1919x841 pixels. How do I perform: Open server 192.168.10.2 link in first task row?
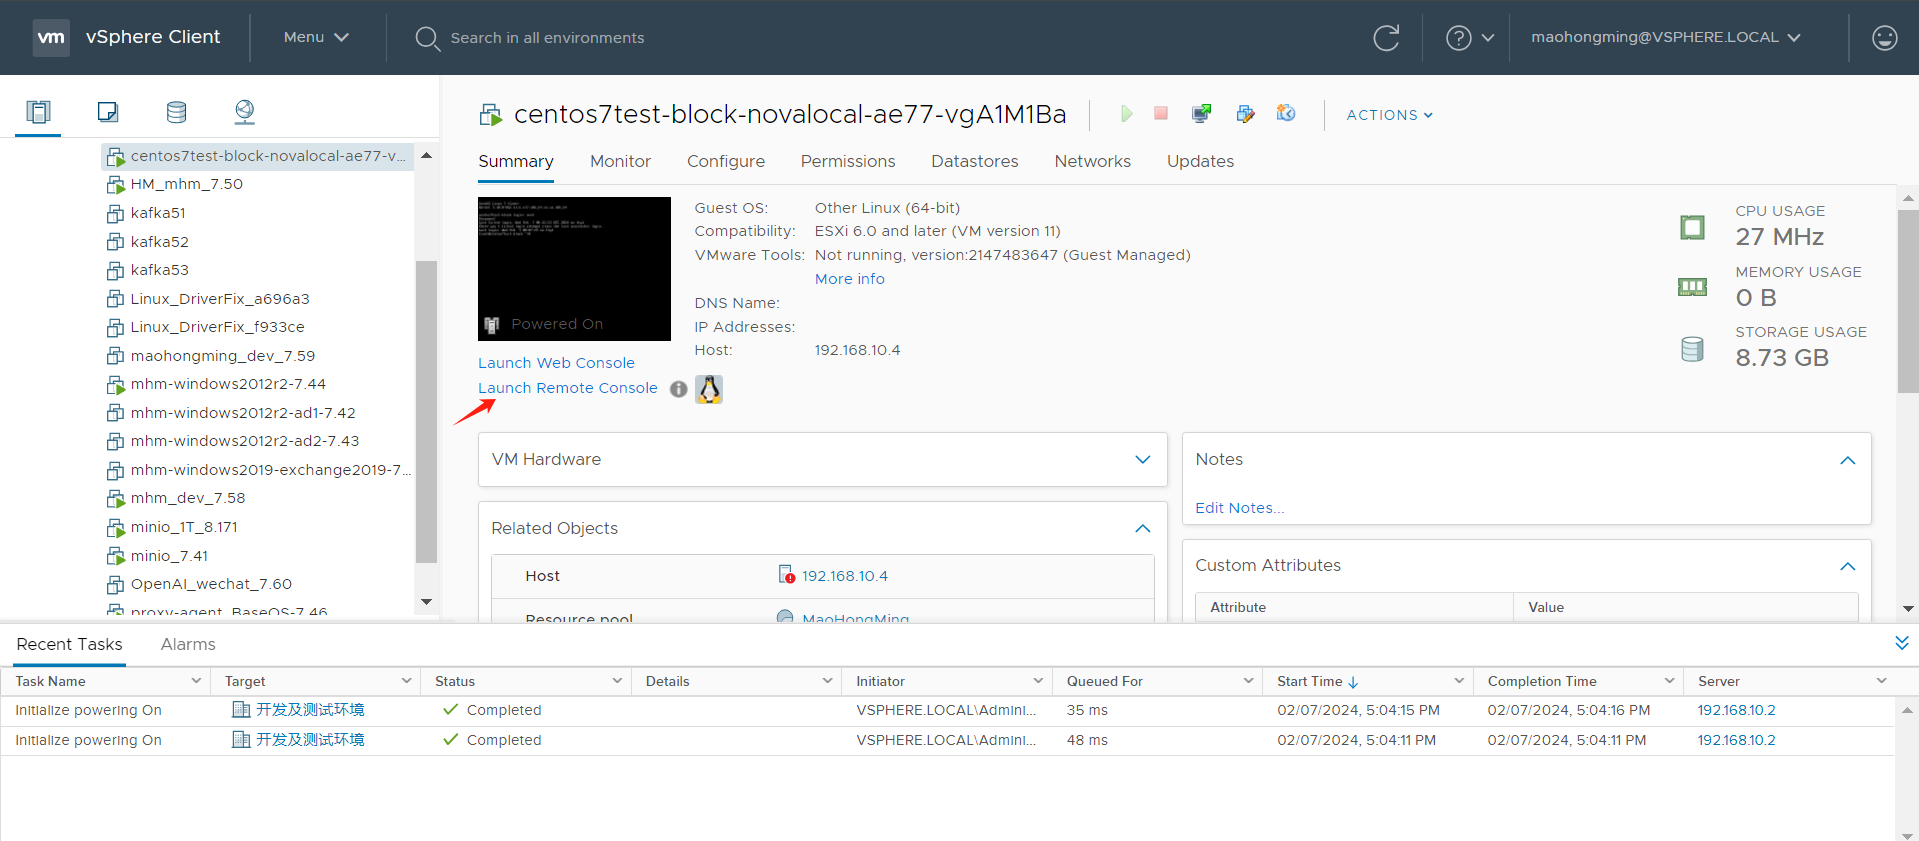click(1737, 710)
